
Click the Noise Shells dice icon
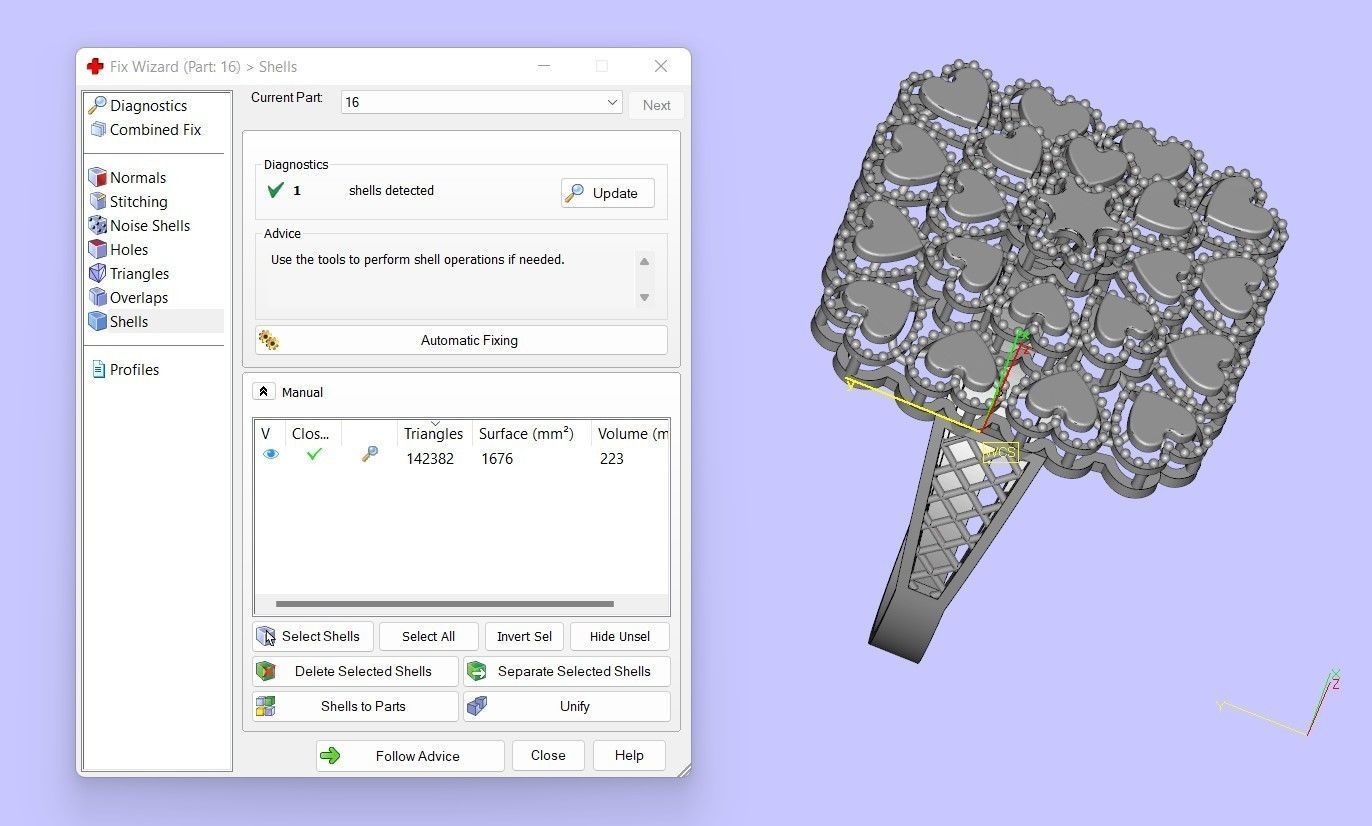click(x=97, y=225)
